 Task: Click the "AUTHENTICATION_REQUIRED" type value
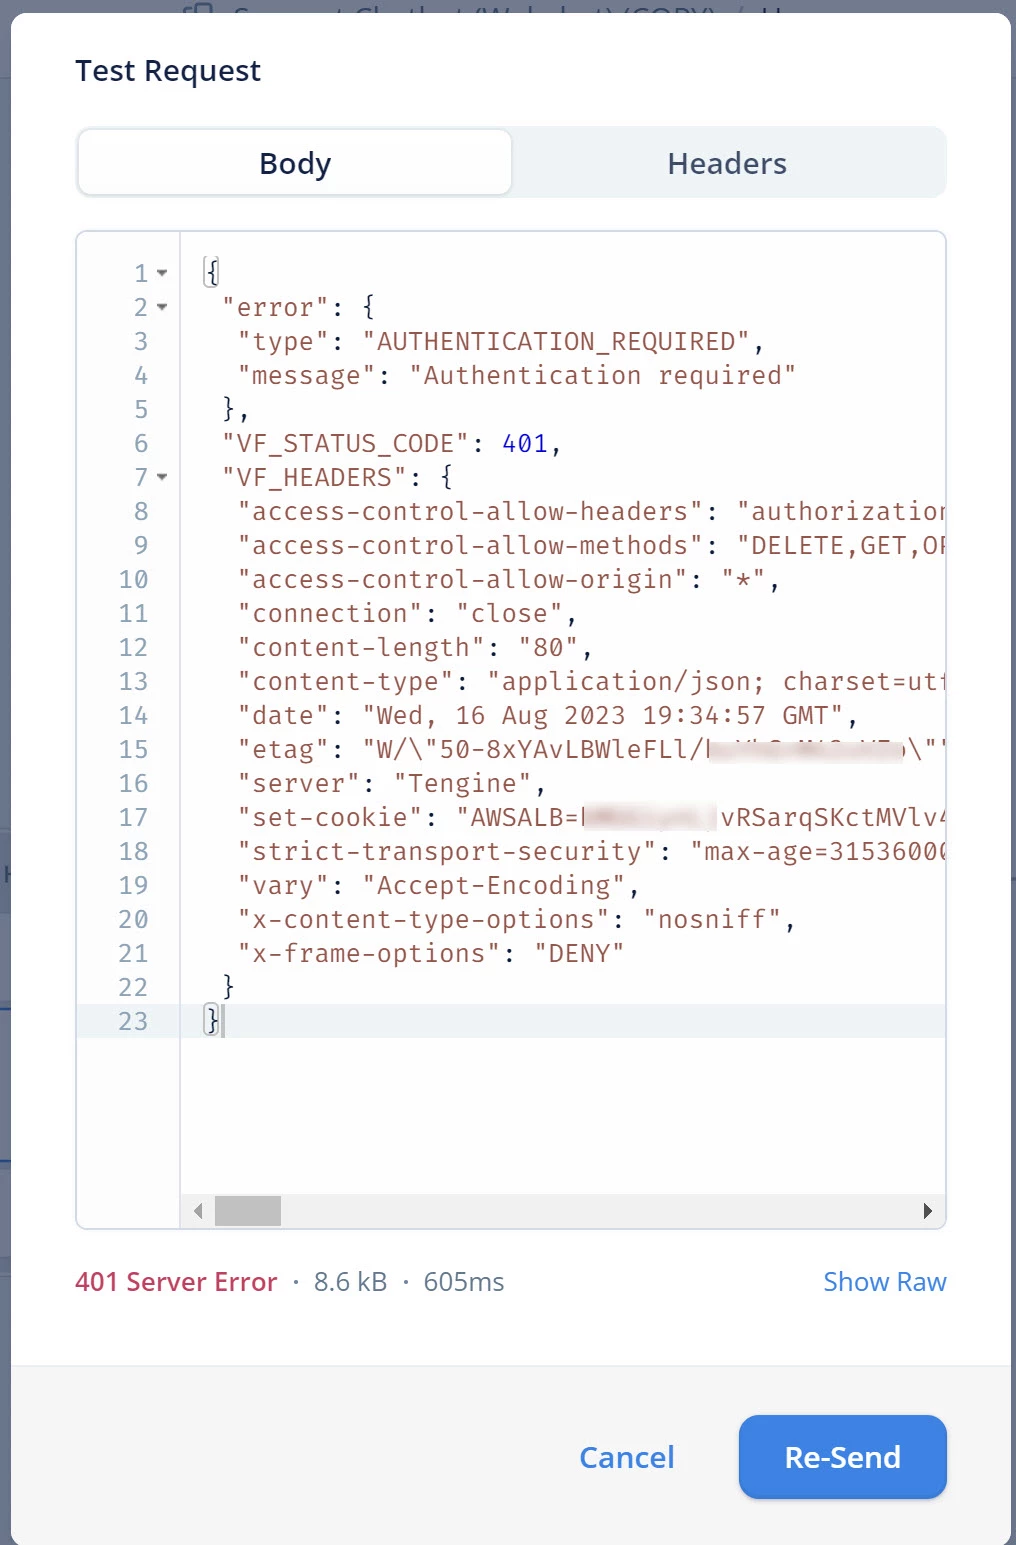(x=556, y=342)
